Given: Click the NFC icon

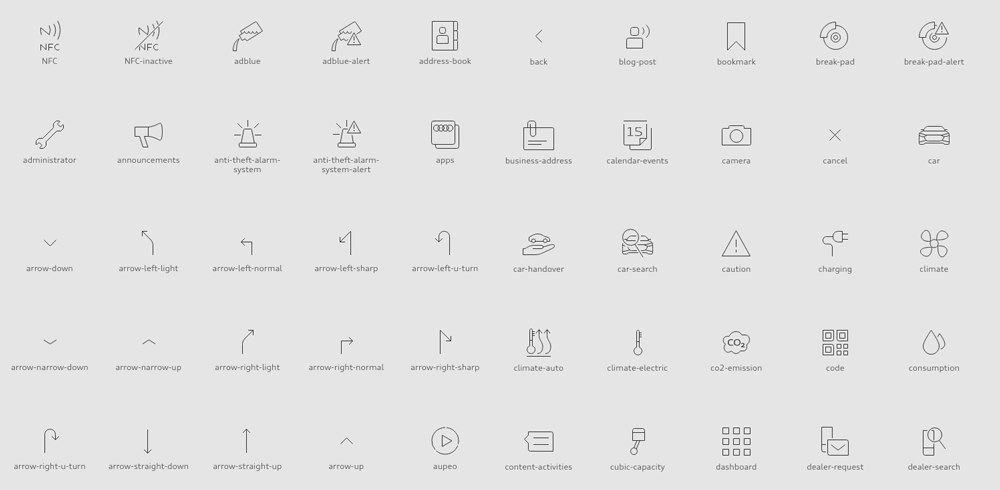Looking at the screenshot, I should [49, 37].
